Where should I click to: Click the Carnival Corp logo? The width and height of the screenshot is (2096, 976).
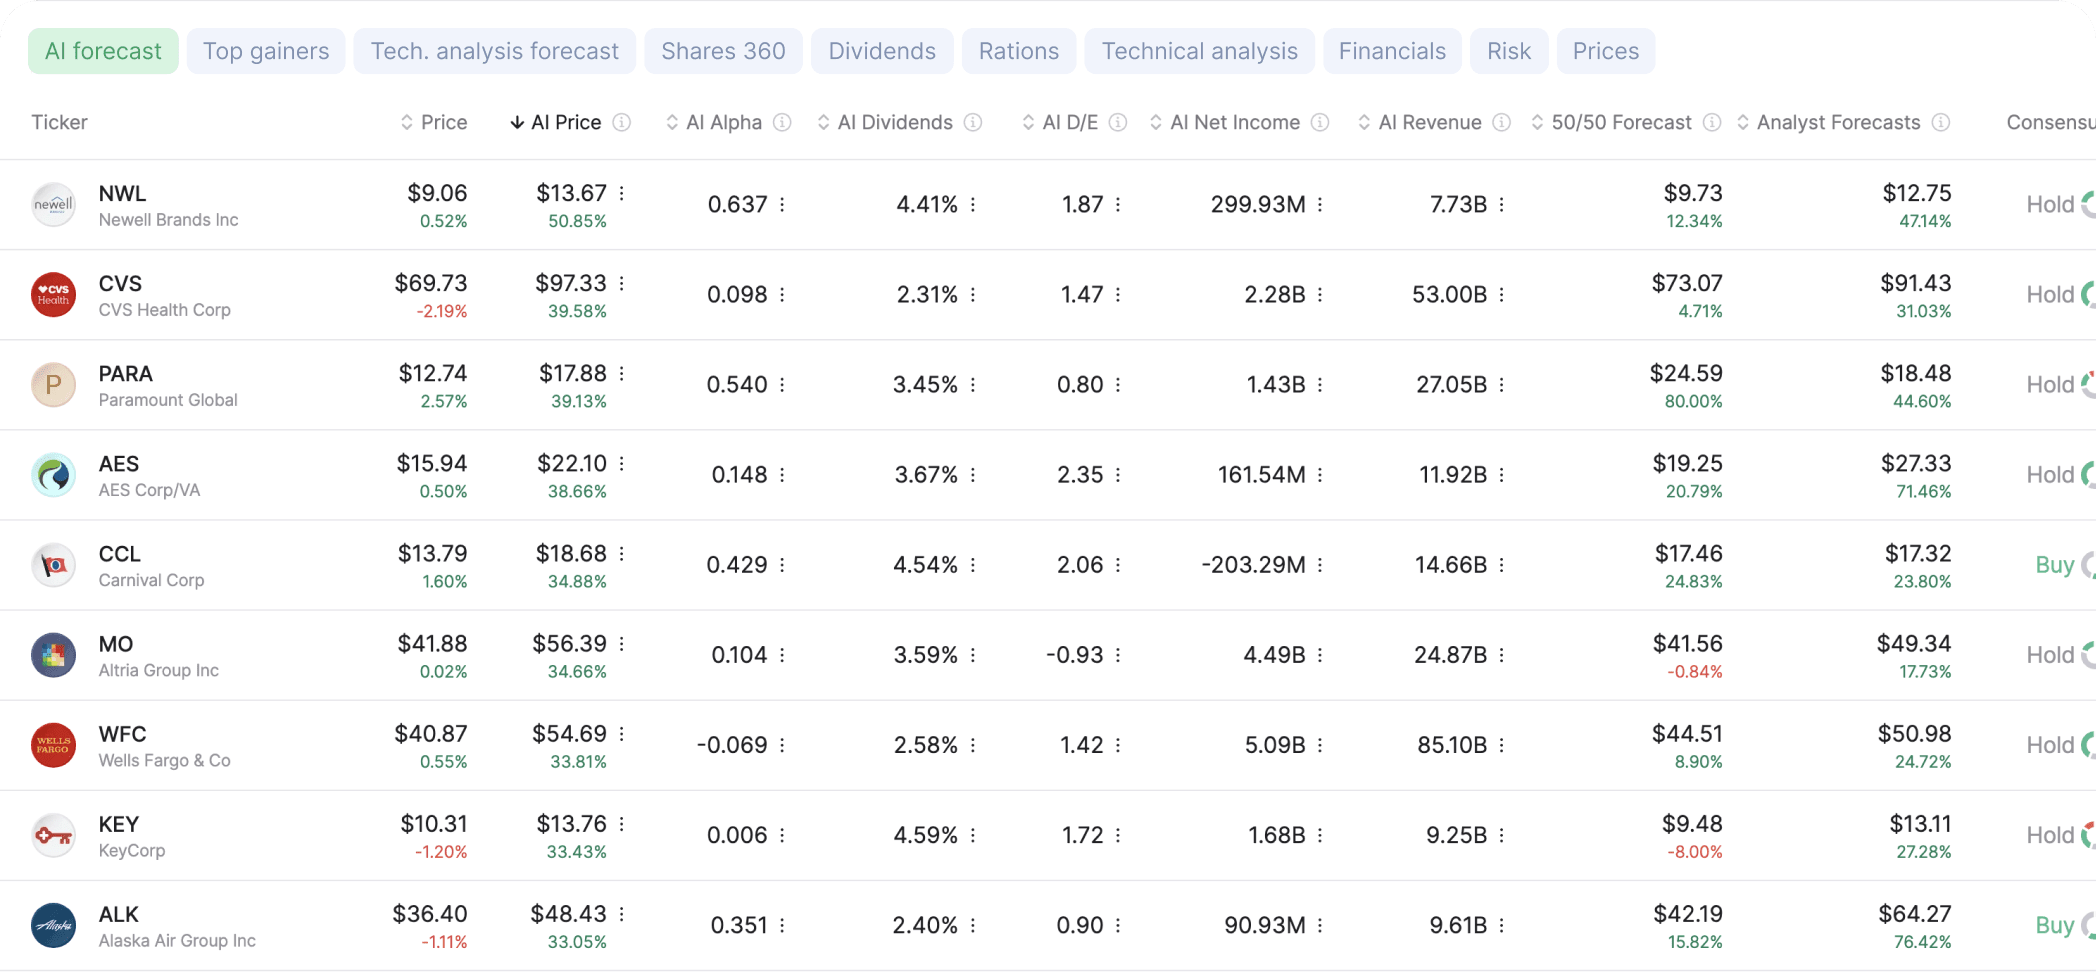click(x=54, y=565)
